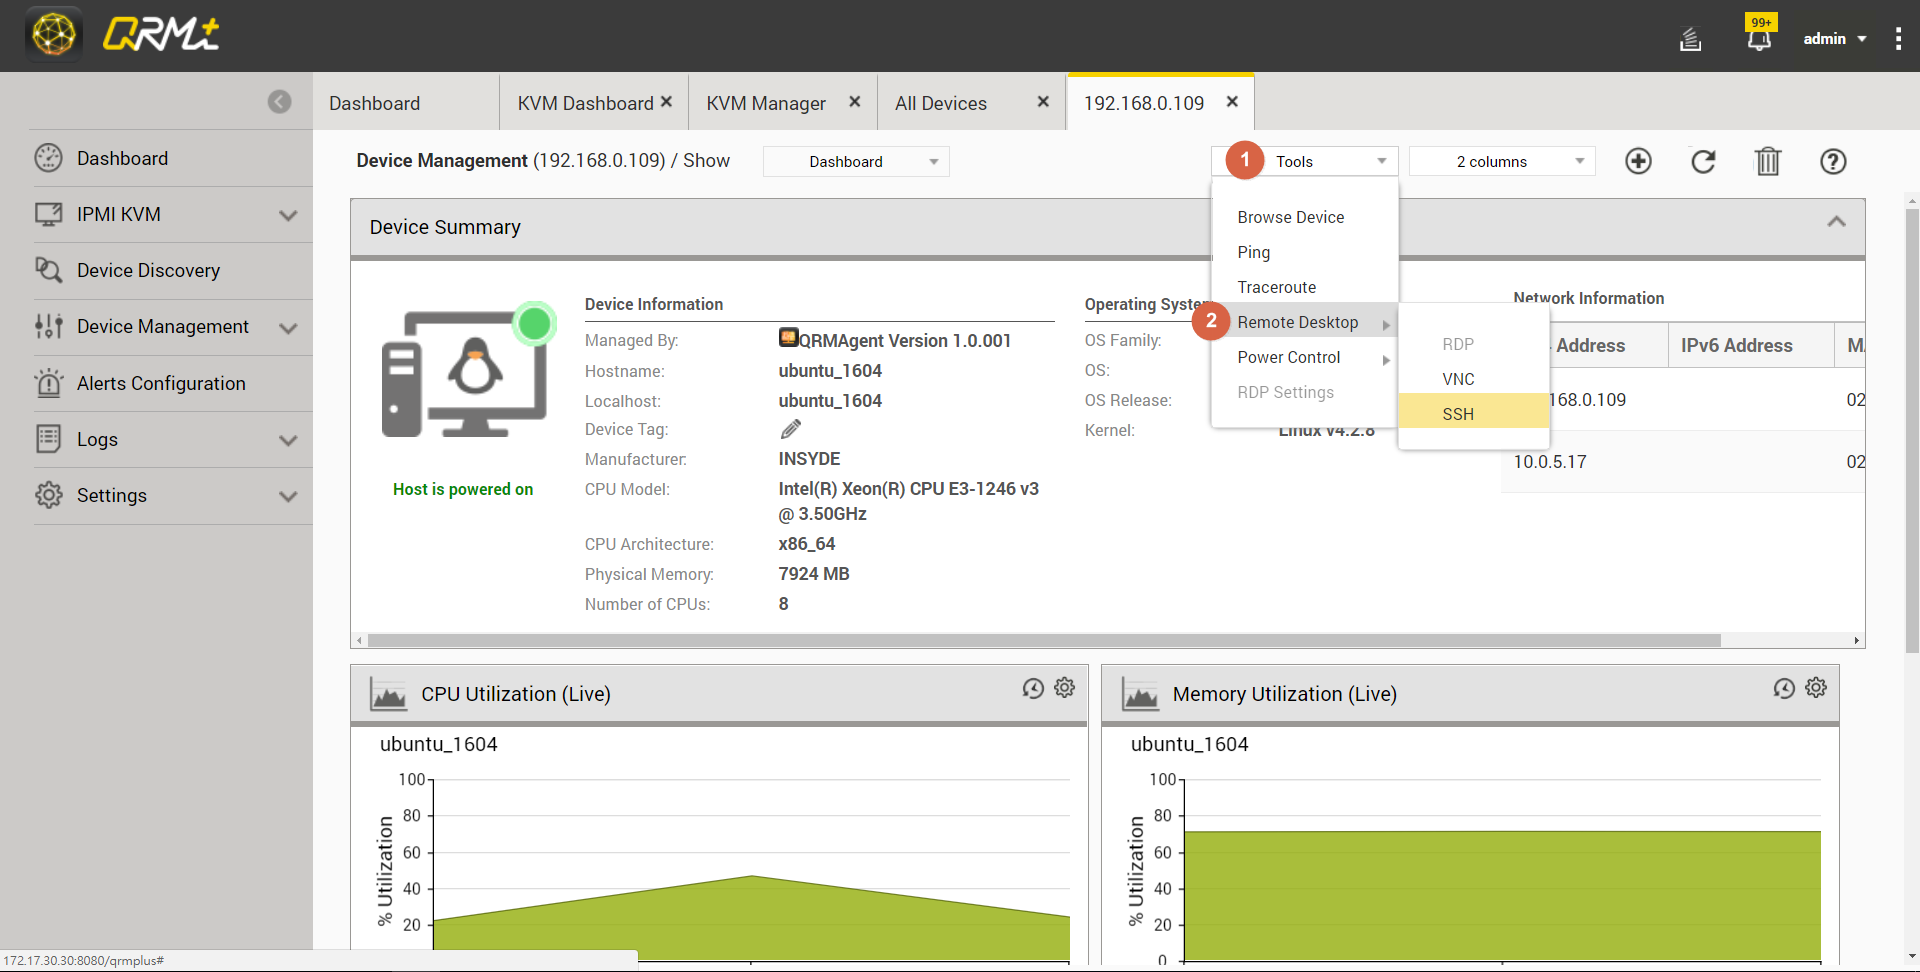Open Device Discovery in sidebar
Viewport: 1920px width, 972px height.
click(x=148, y=270)
